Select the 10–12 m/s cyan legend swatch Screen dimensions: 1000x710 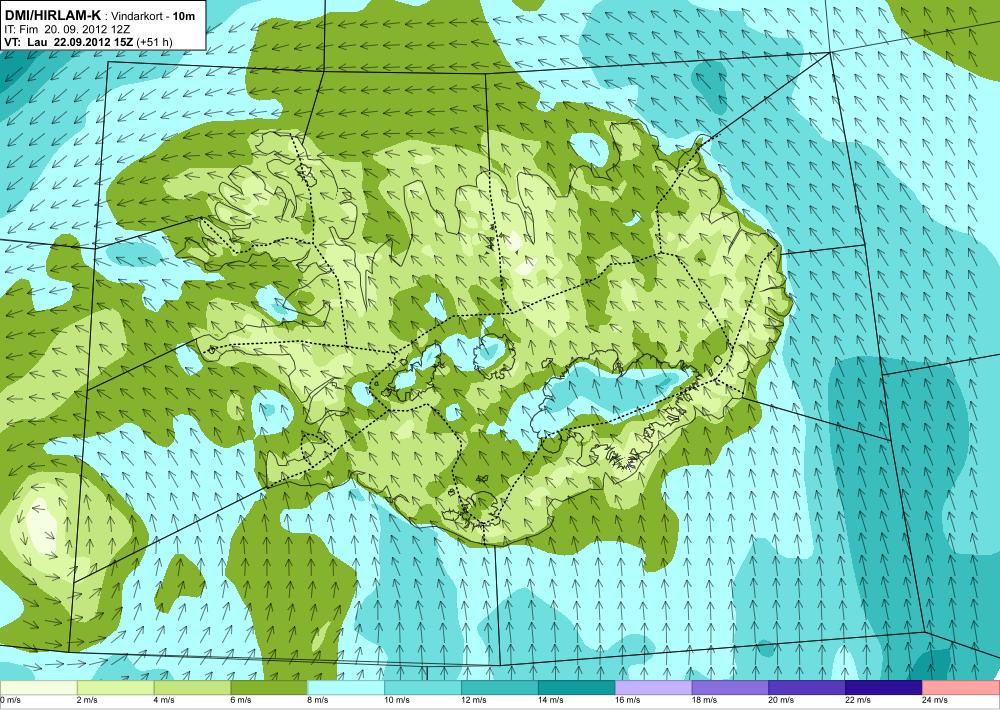click(423, 688)
